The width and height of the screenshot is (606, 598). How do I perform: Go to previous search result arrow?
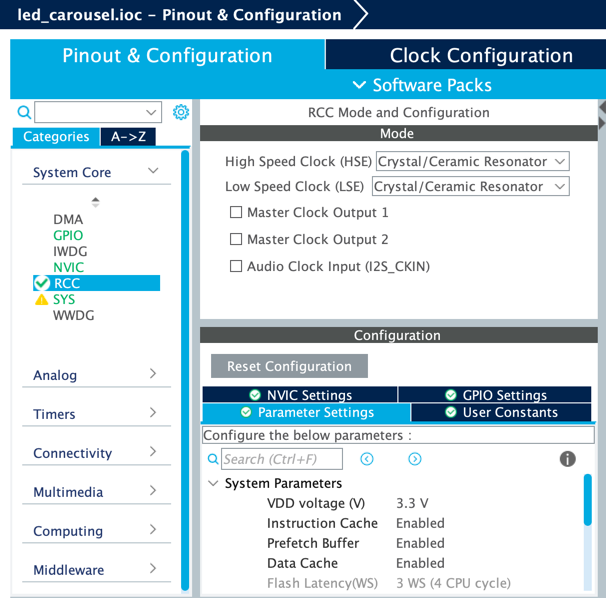coord(367,459)
